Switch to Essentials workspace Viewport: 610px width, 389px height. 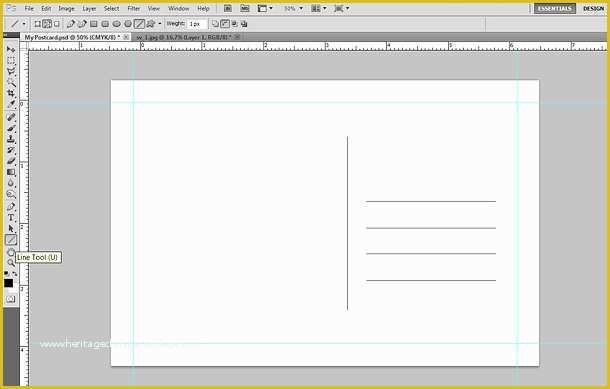pyautogui.click(x=555, y=8)
